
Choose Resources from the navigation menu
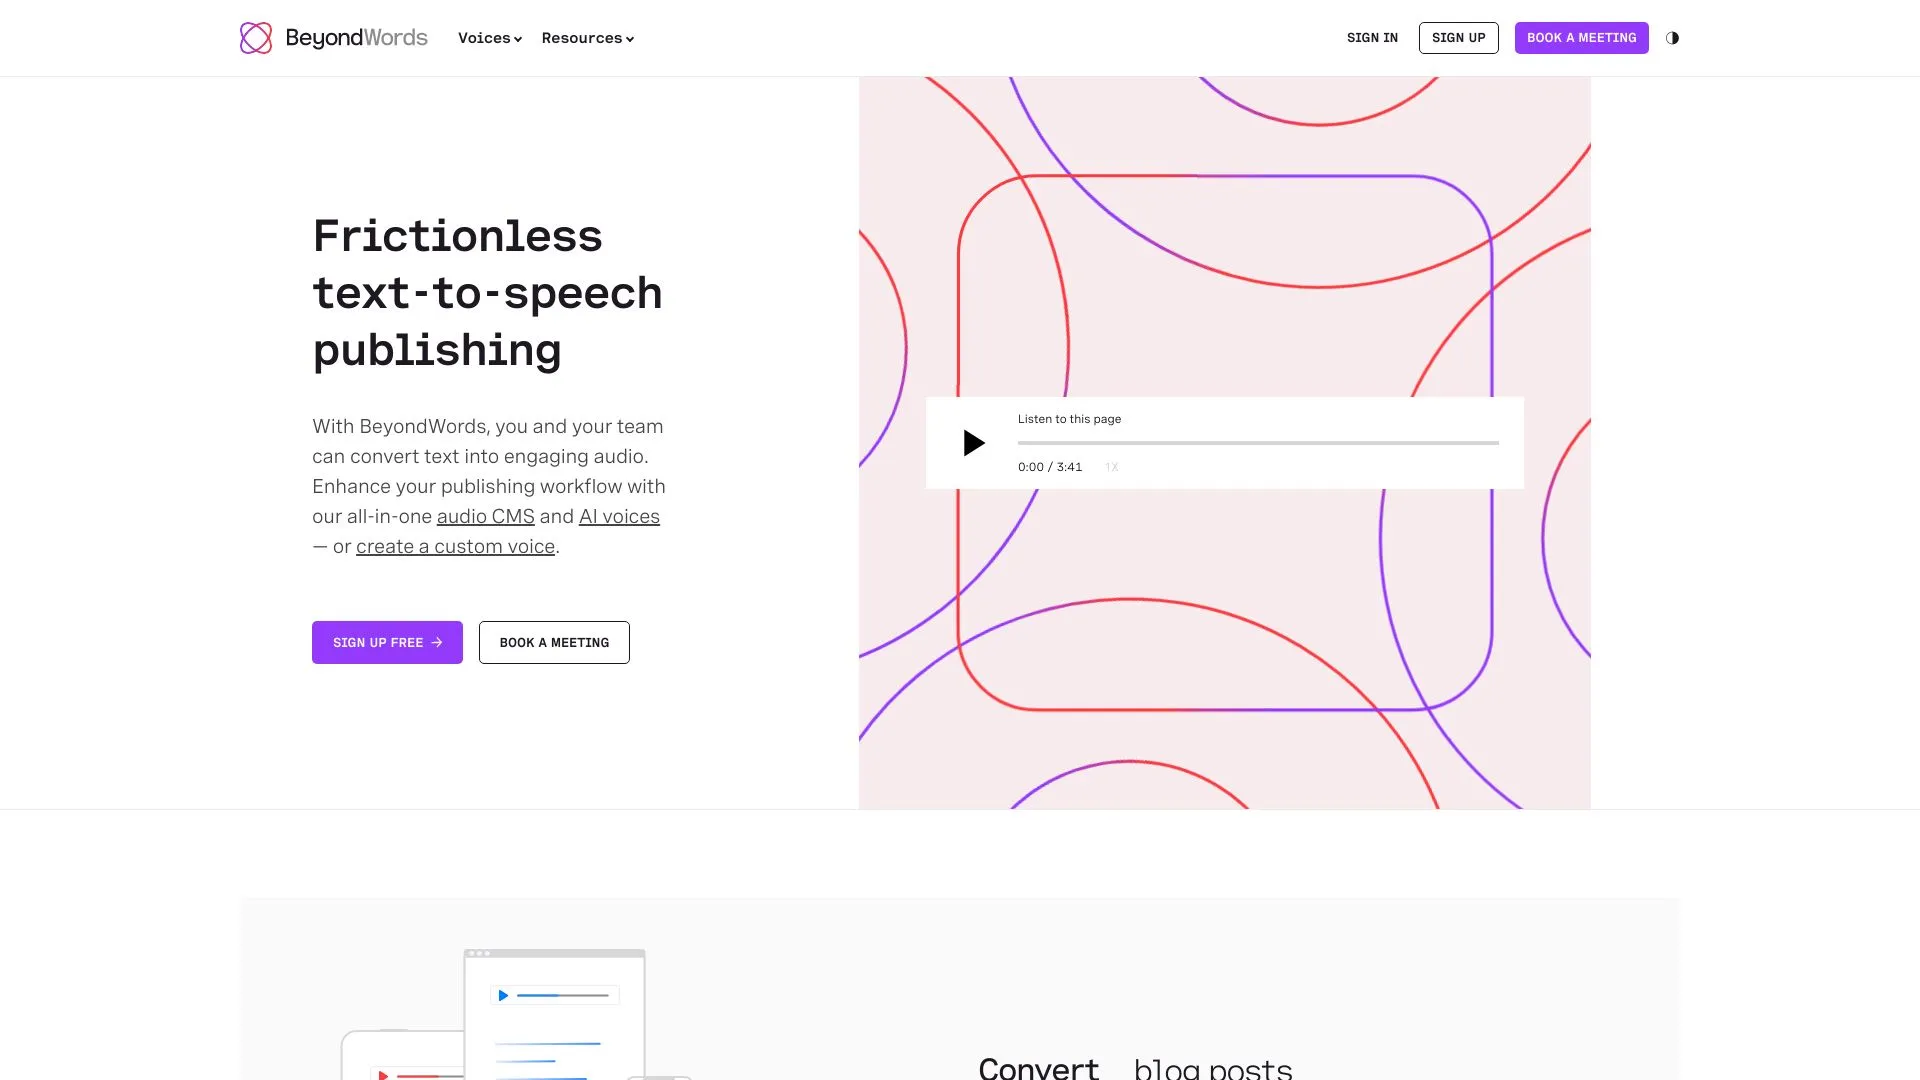coord(582,38)
